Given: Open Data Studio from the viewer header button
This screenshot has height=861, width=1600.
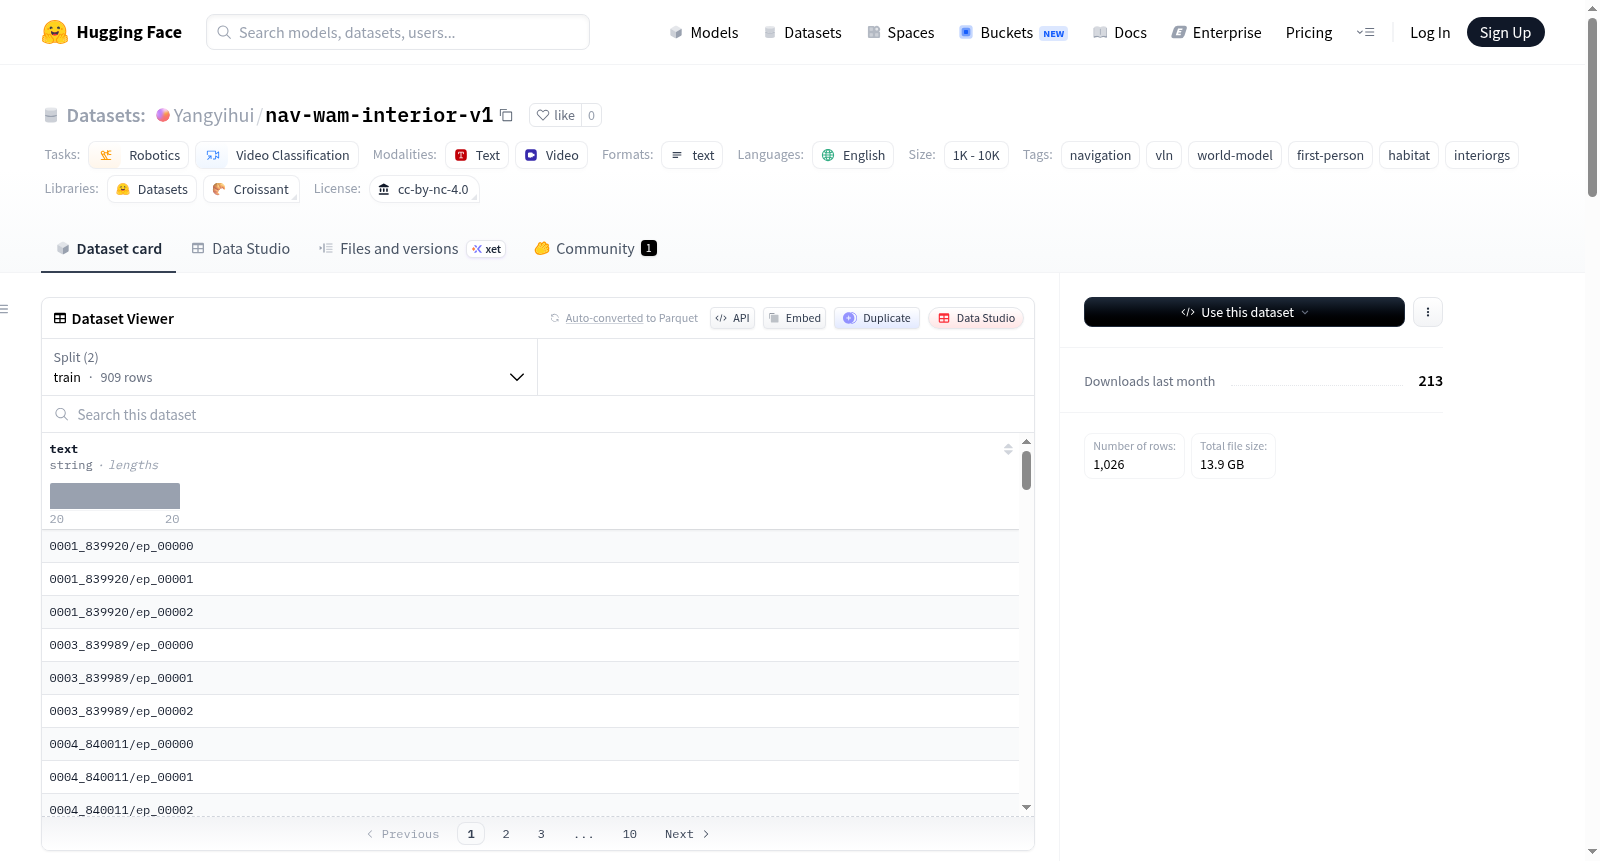Looking at the screenshot, I should tap(976, 318).
